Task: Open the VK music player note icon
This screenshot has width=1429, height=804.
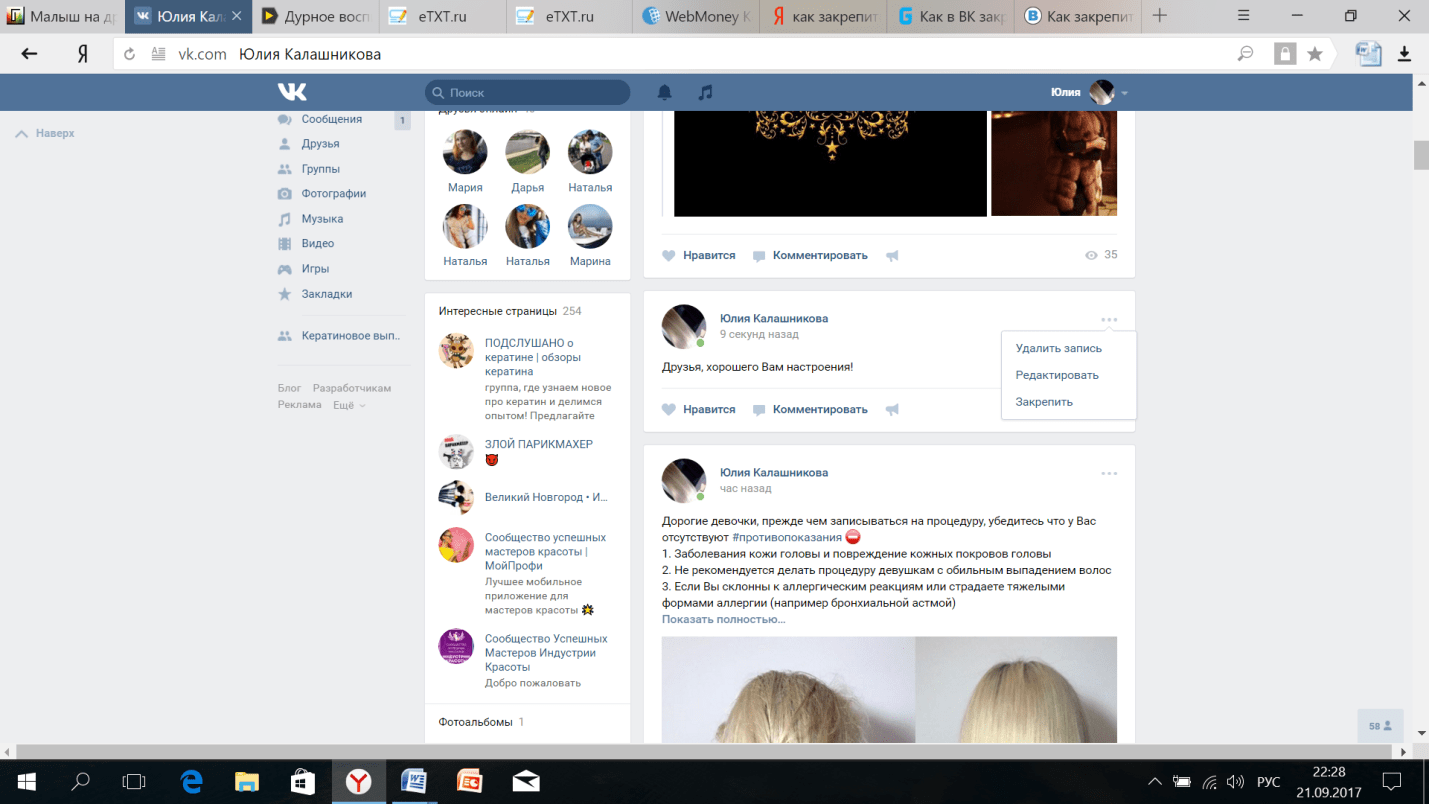Action: point(705,92)
